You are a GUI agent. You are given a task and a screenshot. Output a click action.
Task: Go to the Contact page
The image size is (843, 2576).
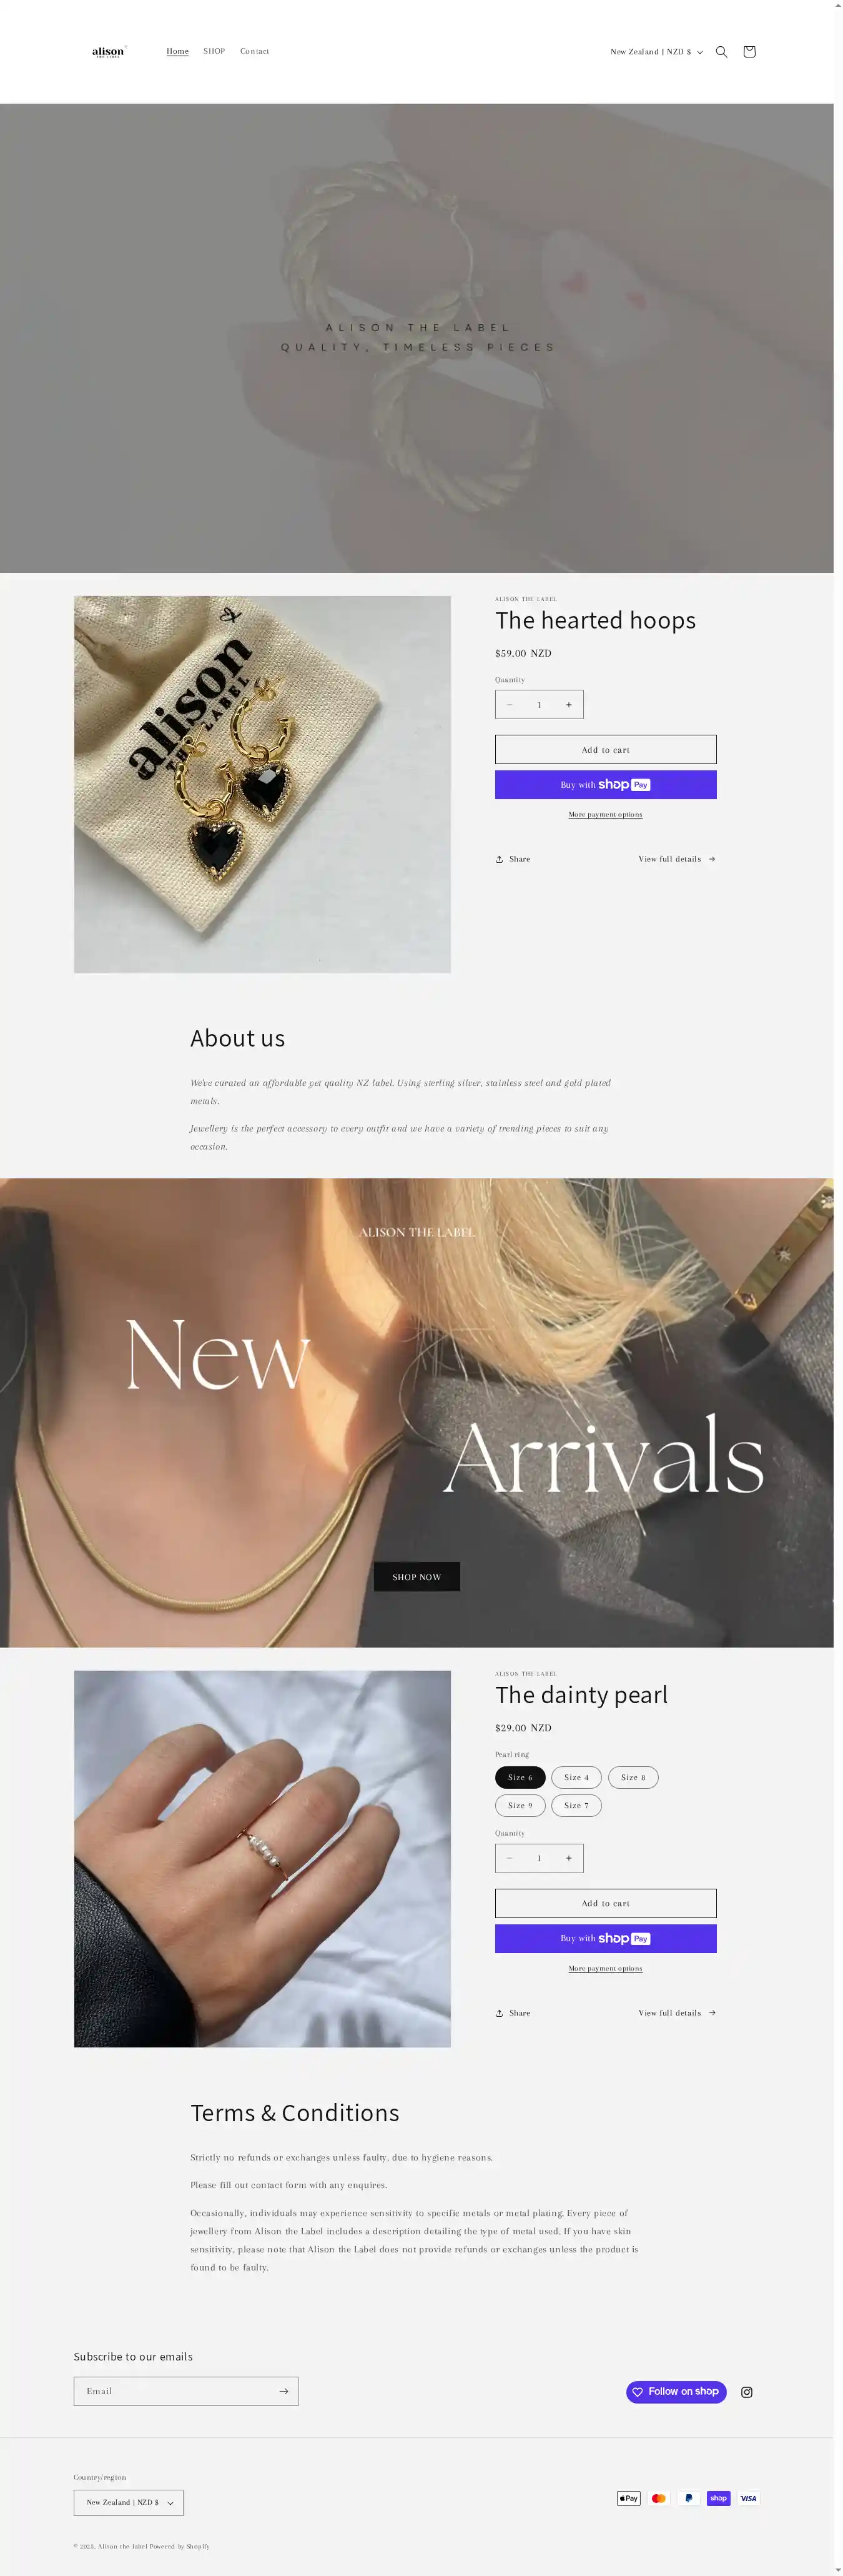pos(254,51)
